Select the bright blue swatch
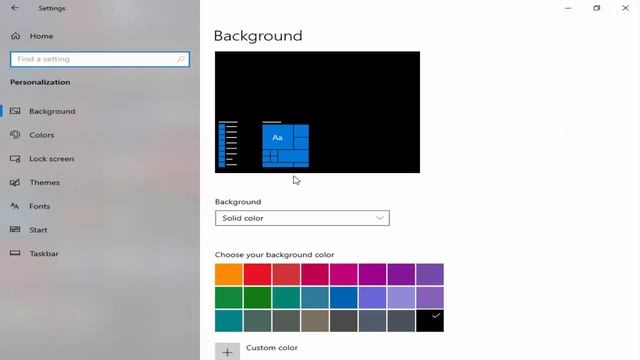640x360 pixels. coord(344,298)
